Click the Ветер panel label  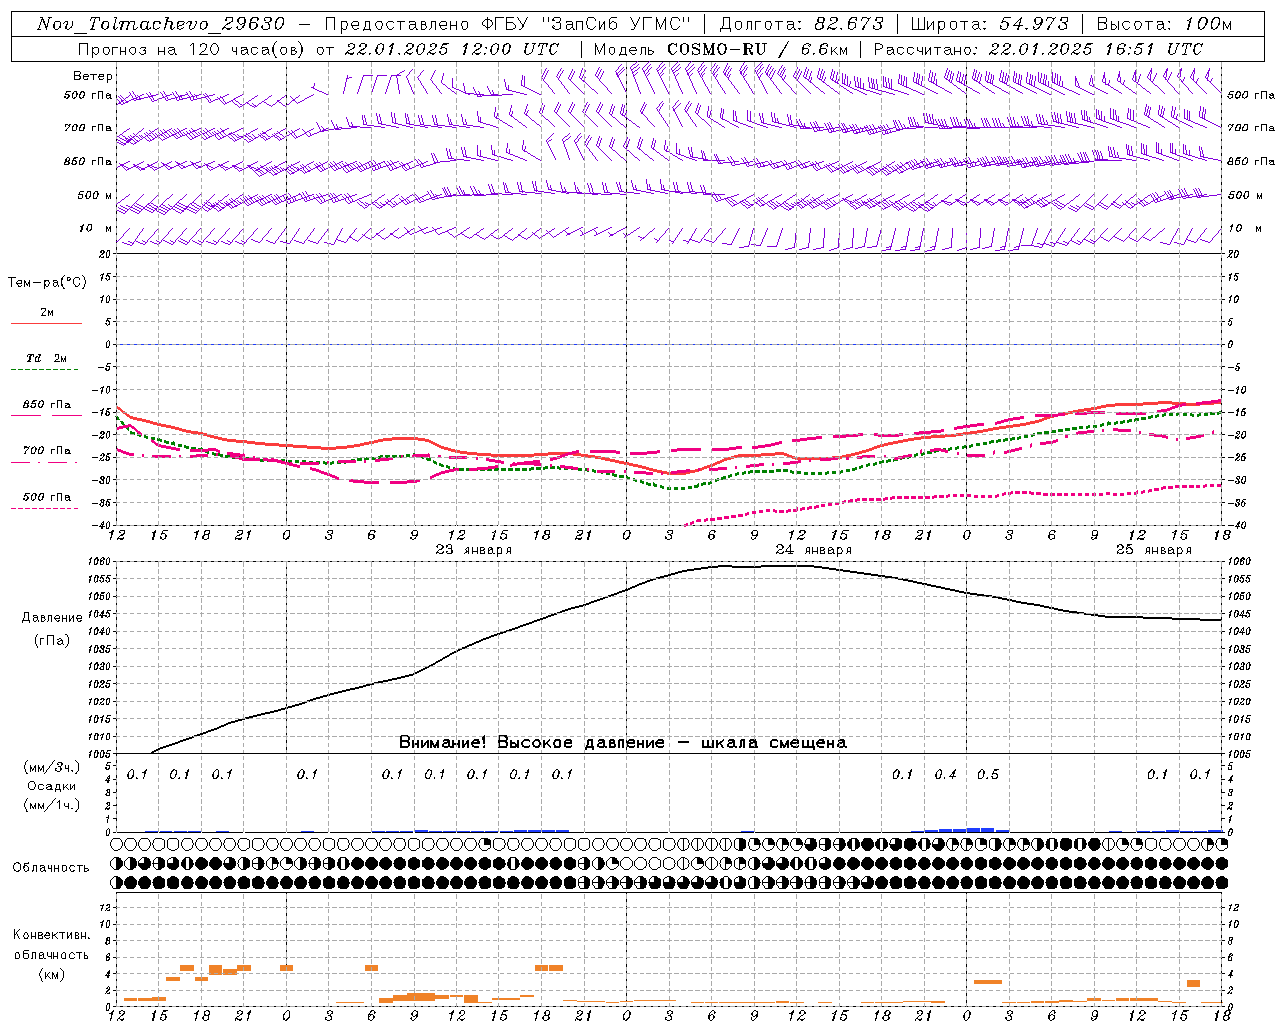(x=93, y=76)
